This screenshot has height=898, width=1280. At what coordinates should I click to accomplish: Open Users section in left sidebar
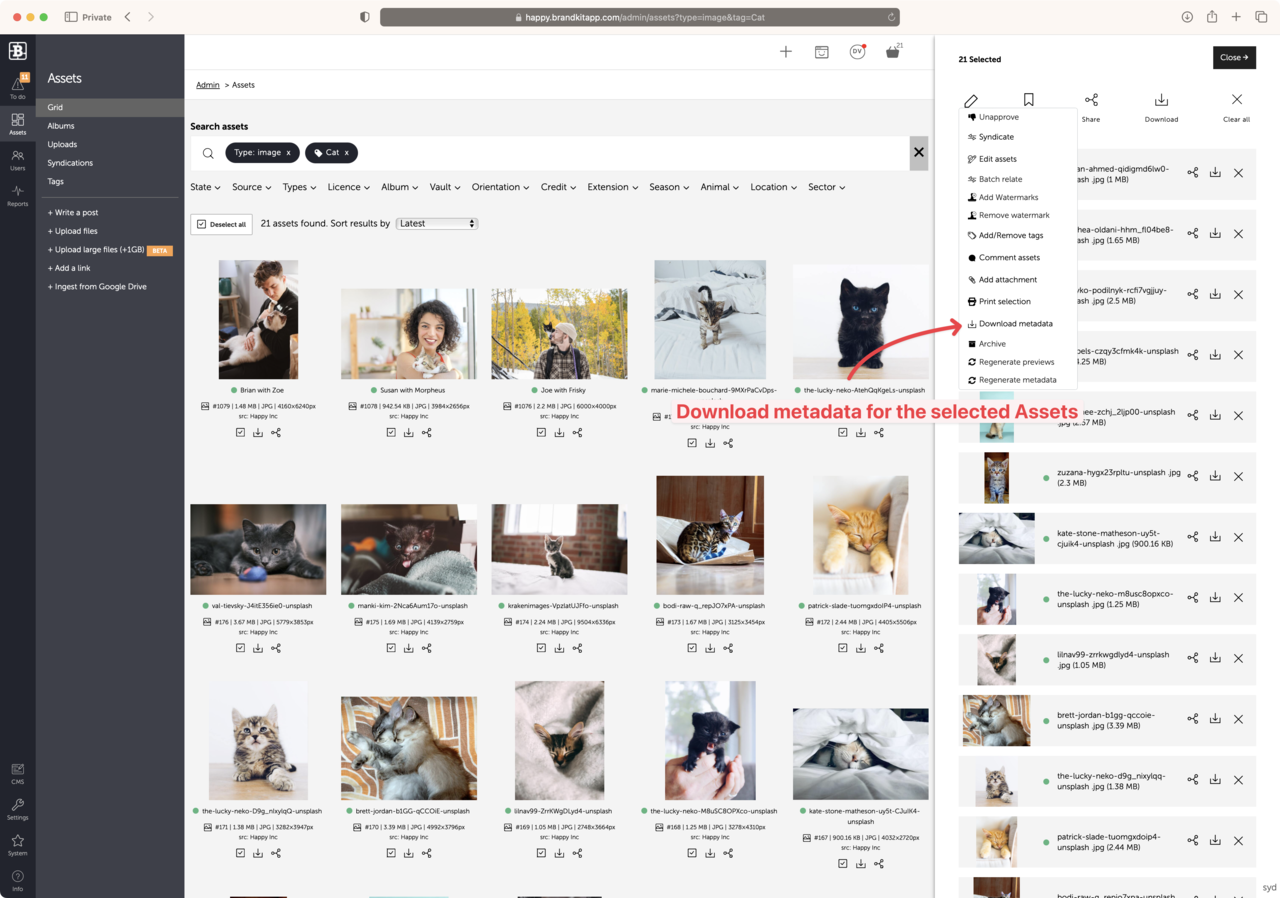[17, 159]
